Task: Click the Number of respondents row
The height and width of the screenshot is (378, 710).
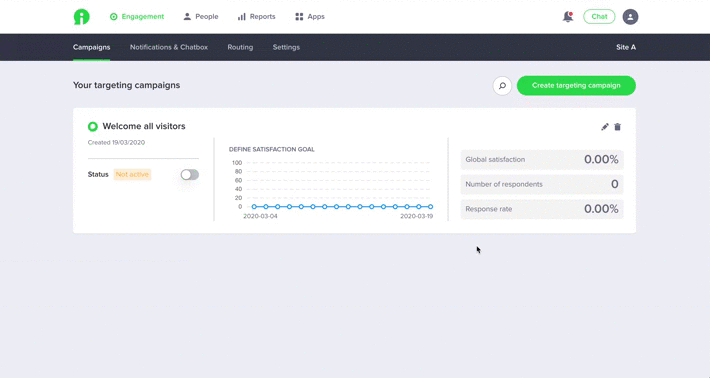Action: pyautogui.click(x=542, y=184)
